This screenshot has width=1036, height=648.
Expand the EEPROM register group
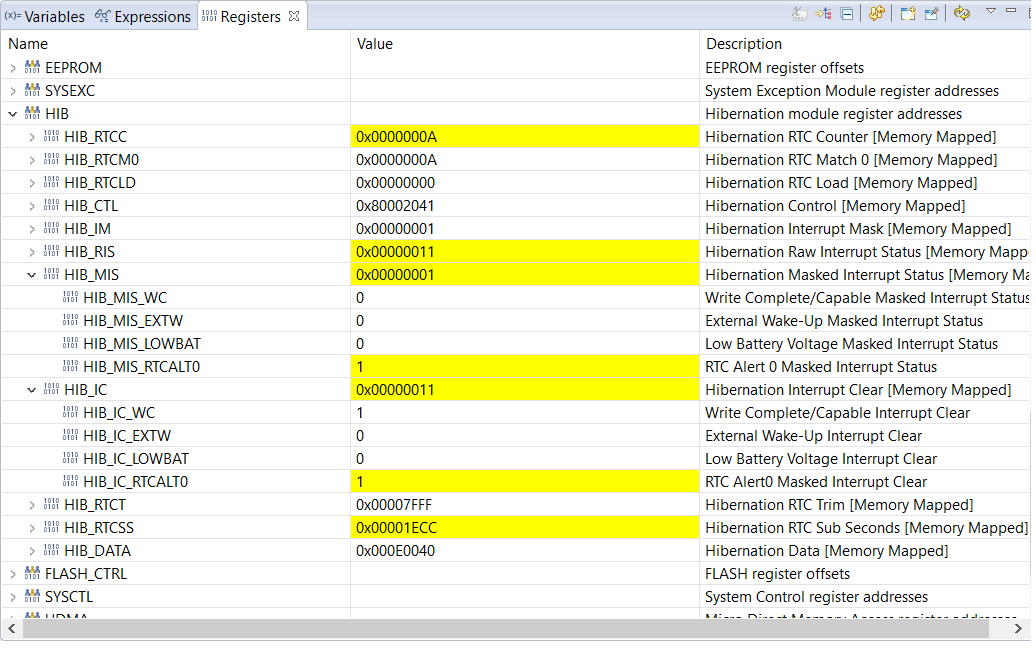(13, 68)
